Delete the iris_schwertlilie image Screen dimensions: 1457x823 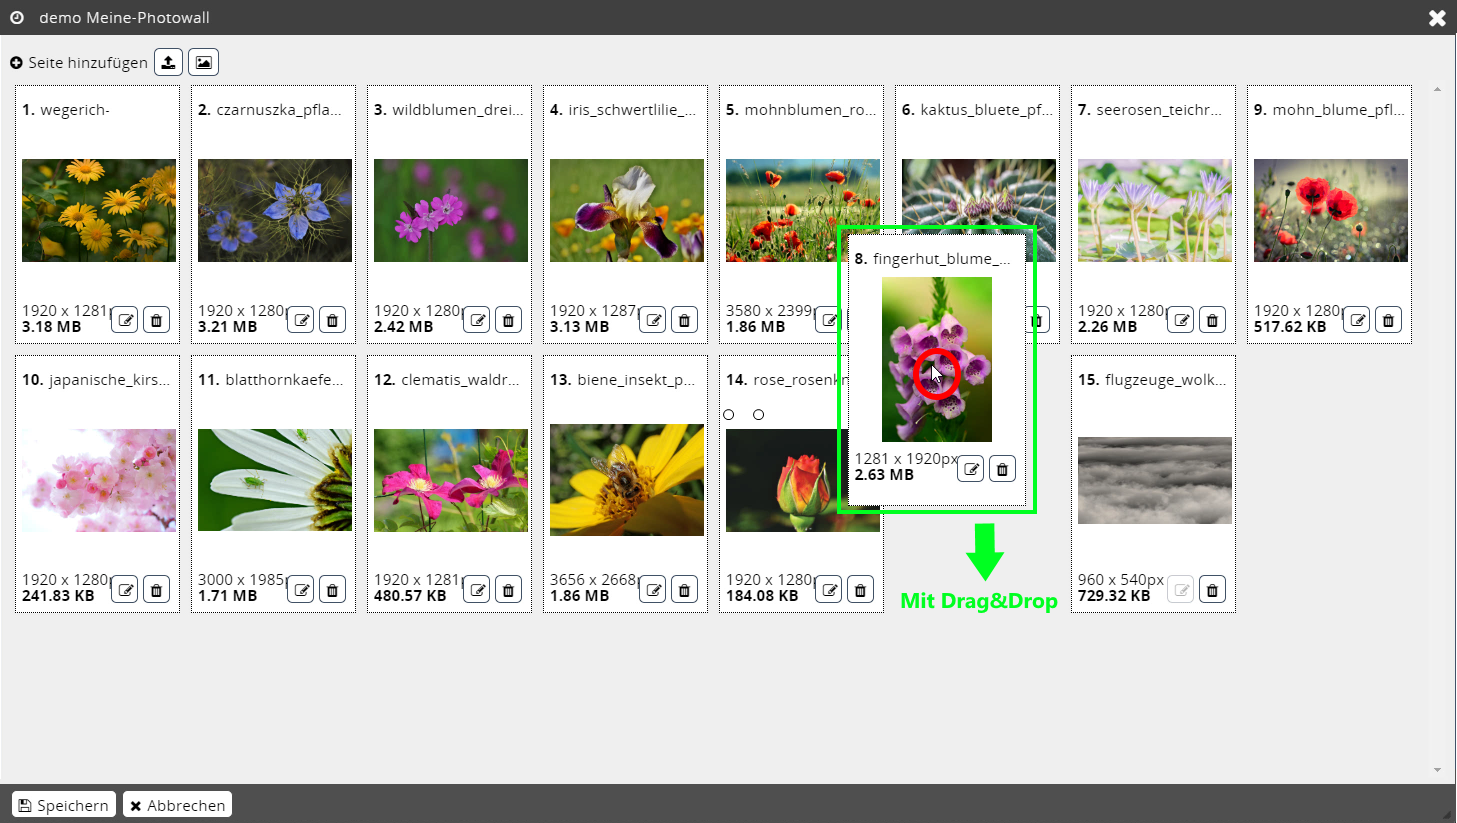[684, 320]
